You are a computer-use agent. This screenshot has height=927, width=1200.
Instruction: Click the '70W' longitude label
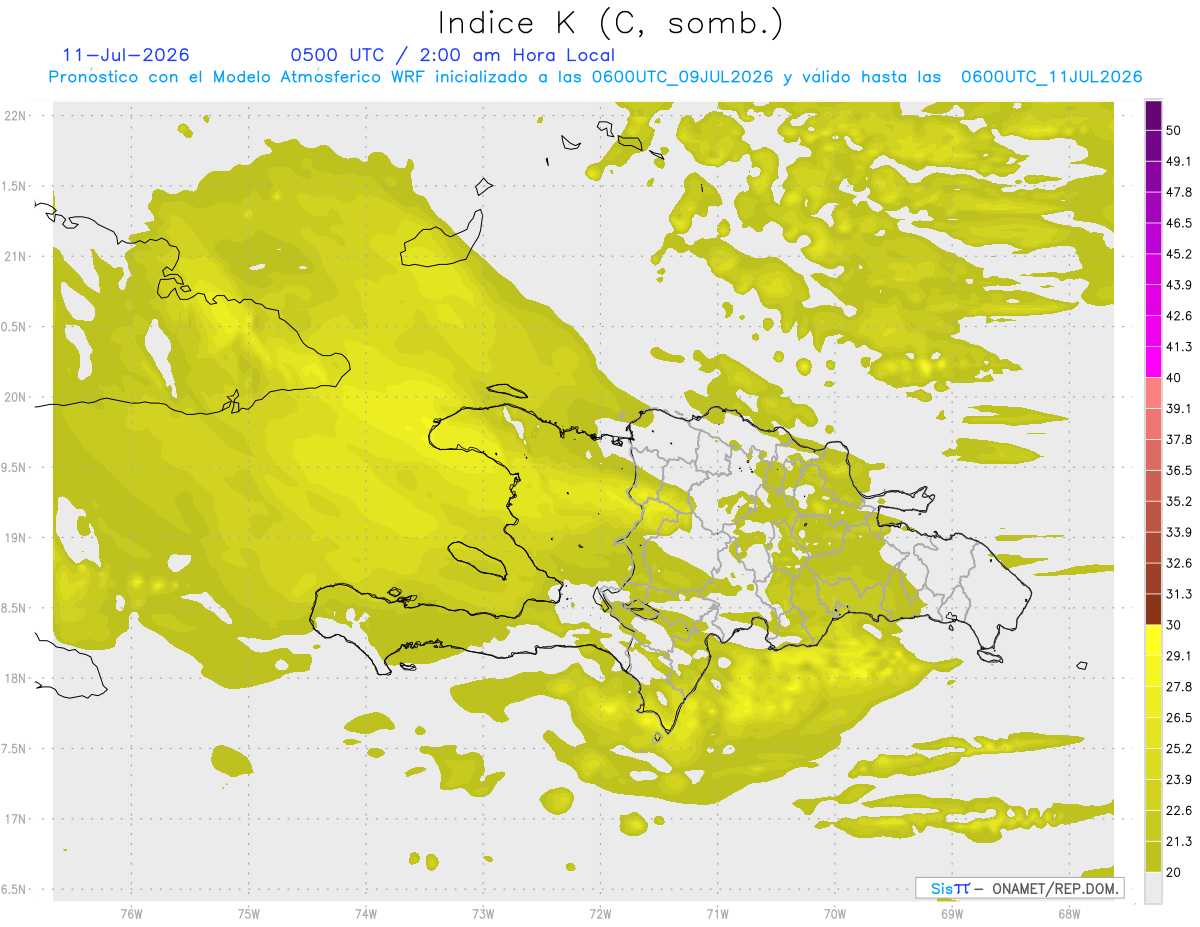(835, 914)
